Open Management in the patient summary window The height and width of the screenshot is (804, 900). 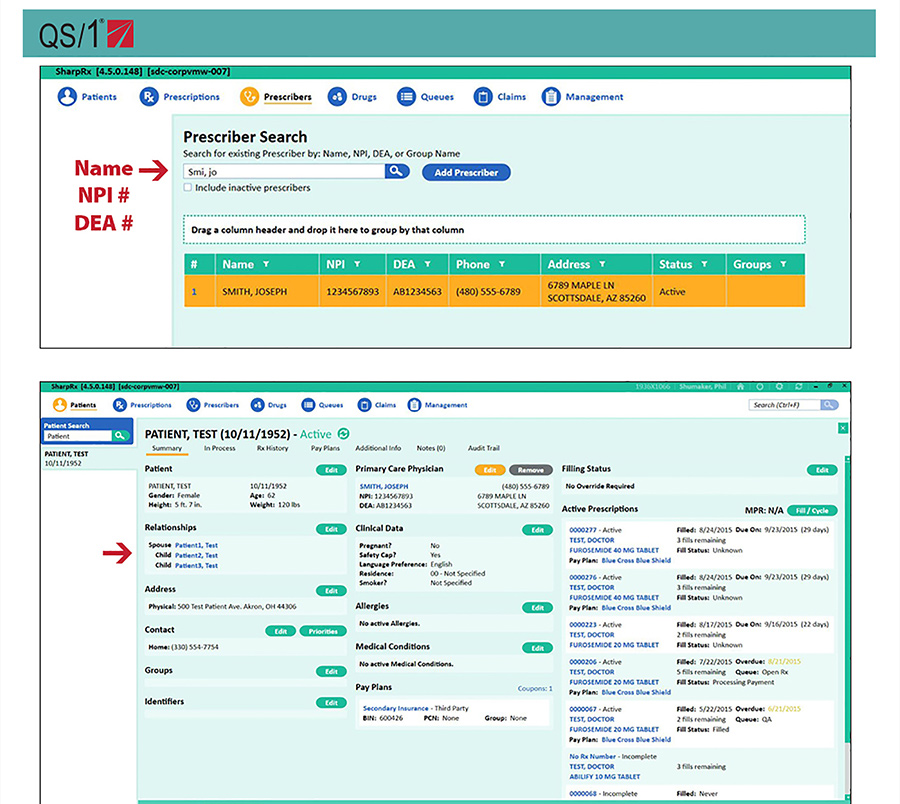point(437,405)
